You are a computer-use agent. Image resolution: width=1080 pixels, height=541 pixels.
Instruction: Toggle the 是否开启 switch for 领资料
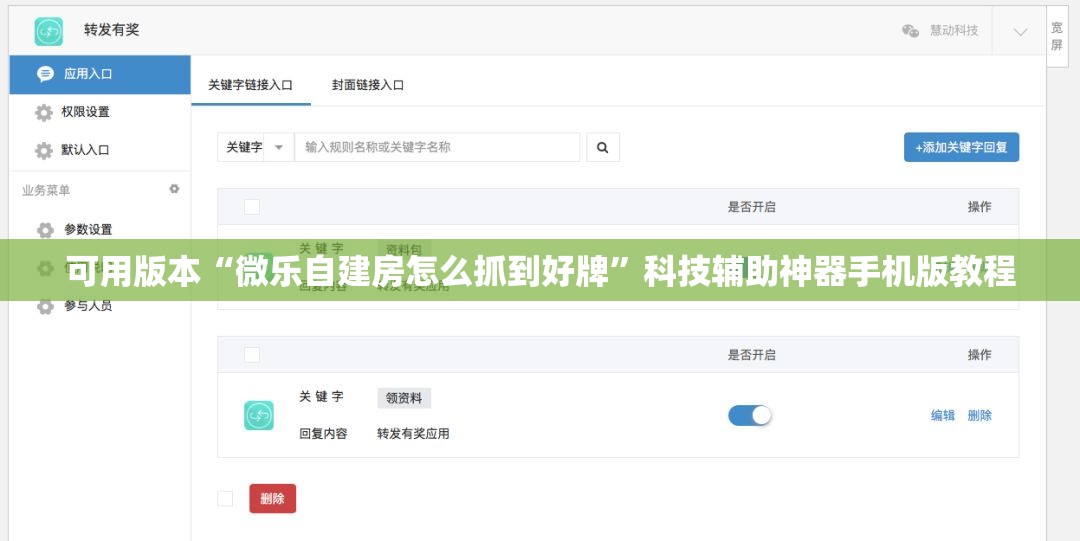click(x=750, y=416)
